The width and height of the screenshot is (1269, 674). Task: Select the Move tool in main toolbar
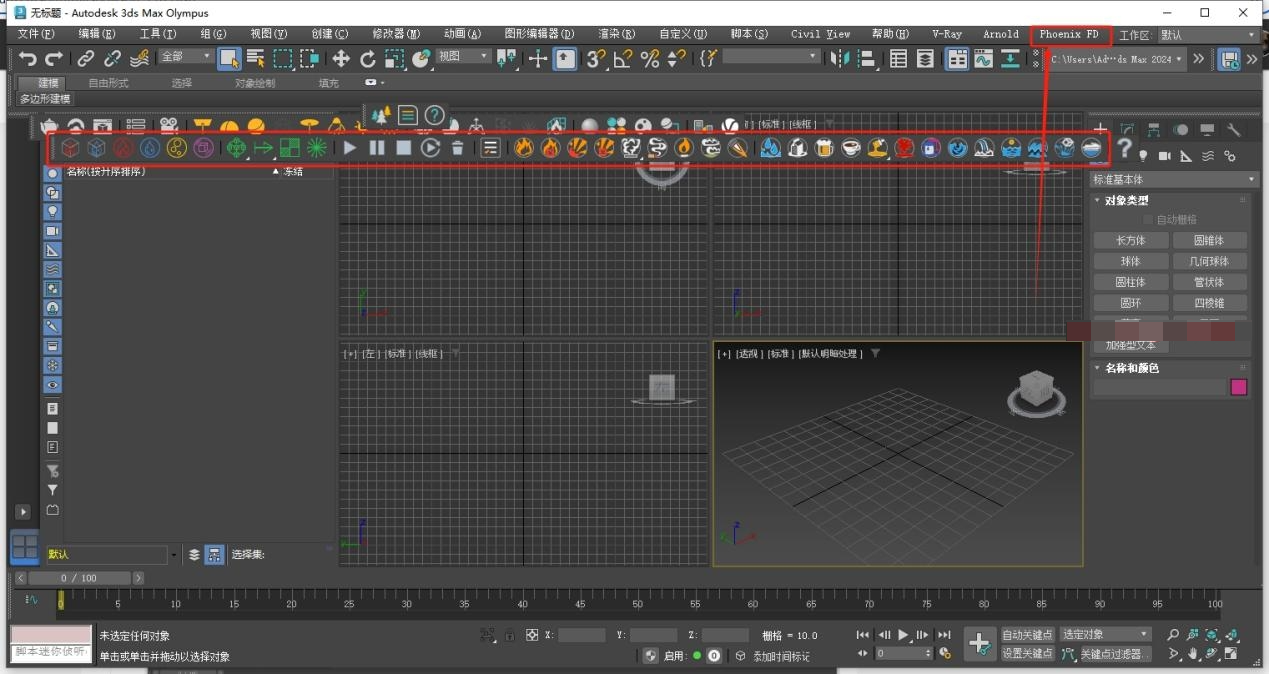pos(341,59)
